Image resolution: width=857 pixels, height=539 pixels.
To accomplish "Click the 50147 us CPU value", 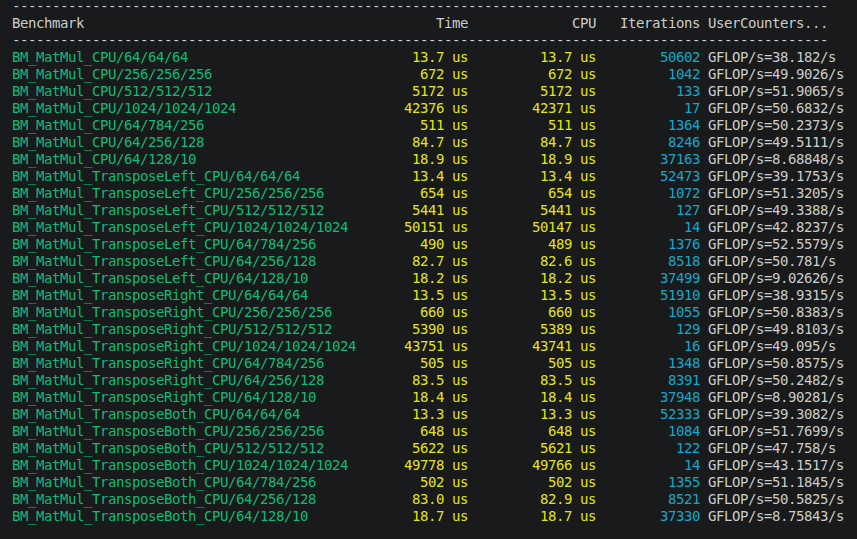I will (x=564, y=227).
